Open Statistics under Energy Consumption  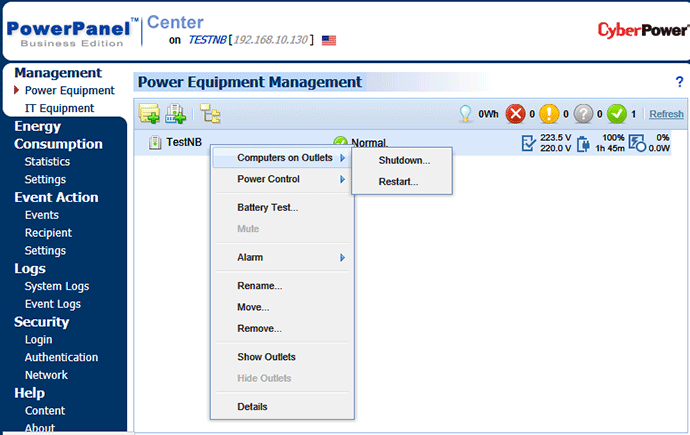pos(47,162)
